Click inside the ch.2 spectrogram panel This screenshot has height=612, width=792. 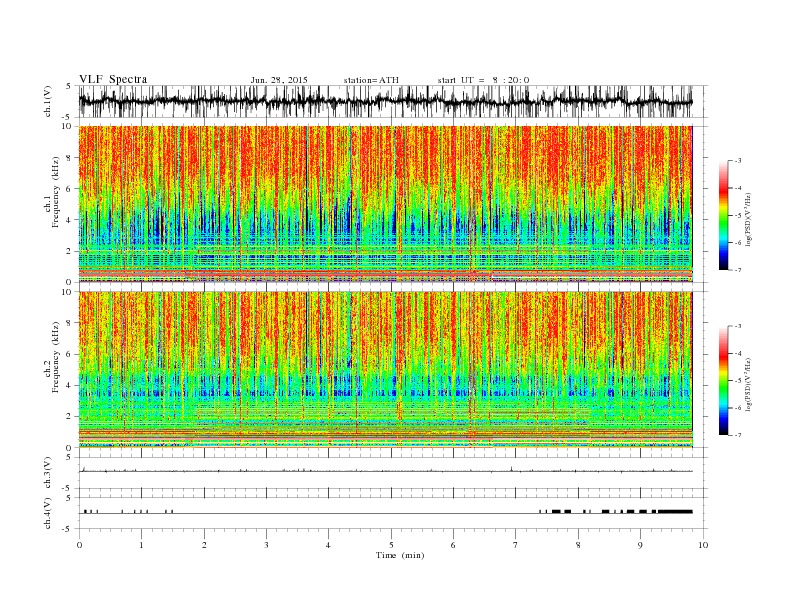tap(385, 370)
